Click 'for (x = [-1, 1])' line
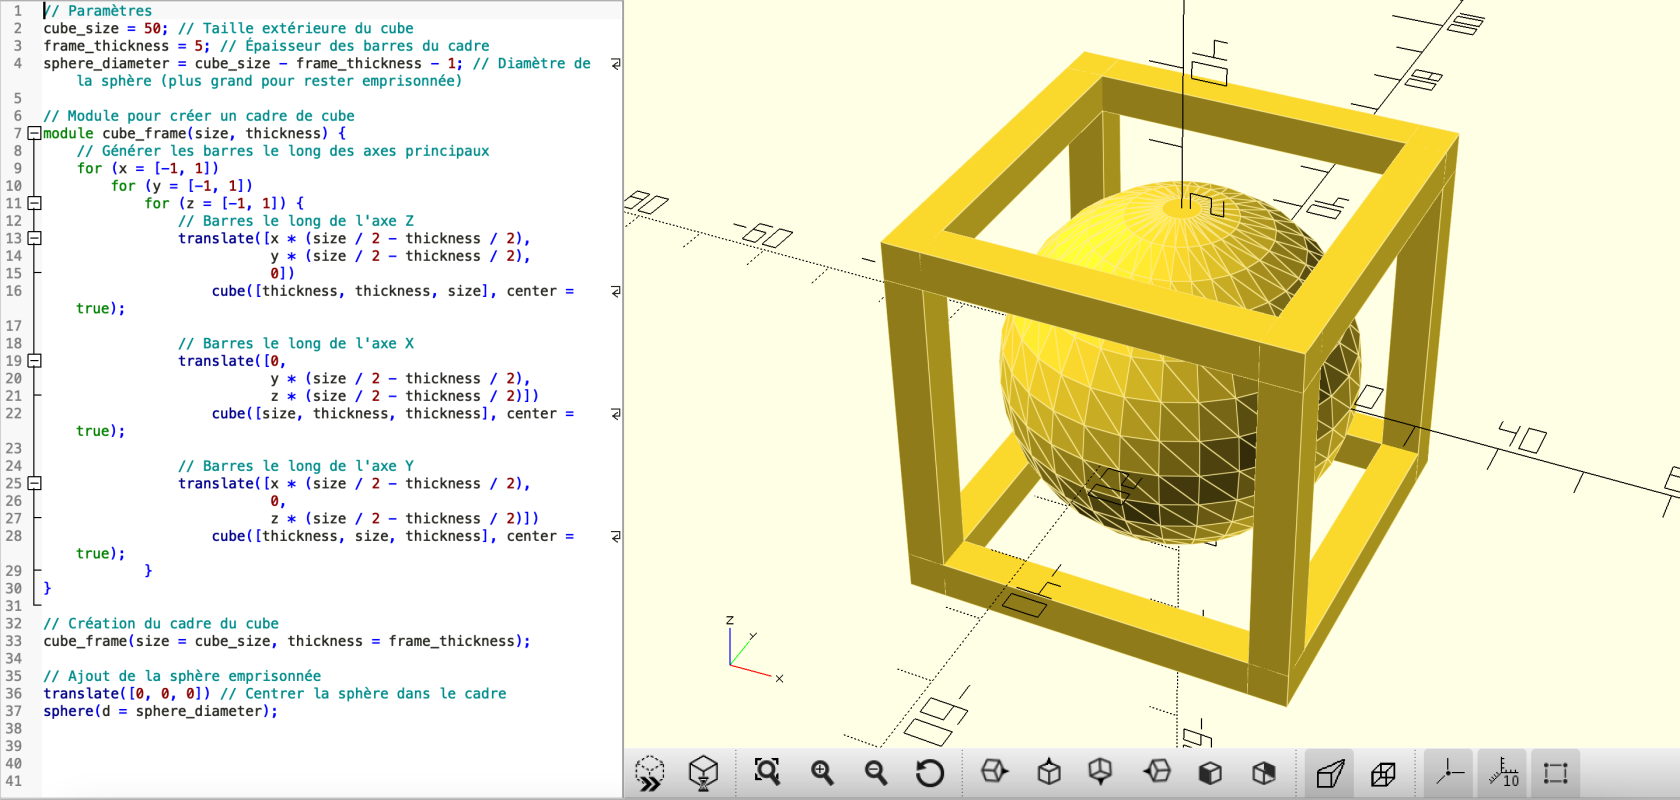This screenshot has height=800, width=1680. [x=148, y=168]
